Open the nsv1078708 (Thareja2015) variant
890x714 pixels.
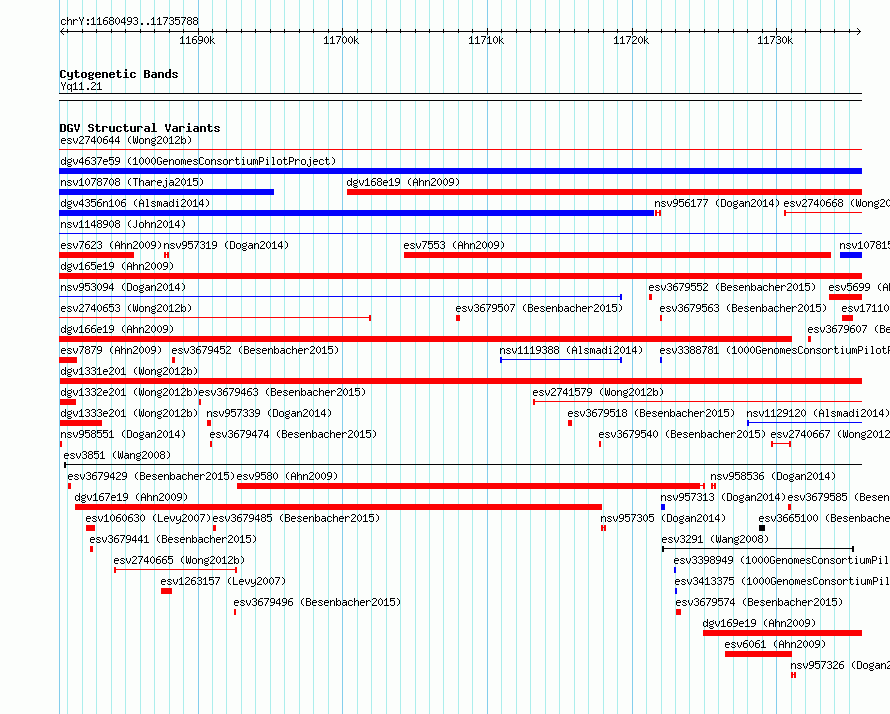pos(132,182)
